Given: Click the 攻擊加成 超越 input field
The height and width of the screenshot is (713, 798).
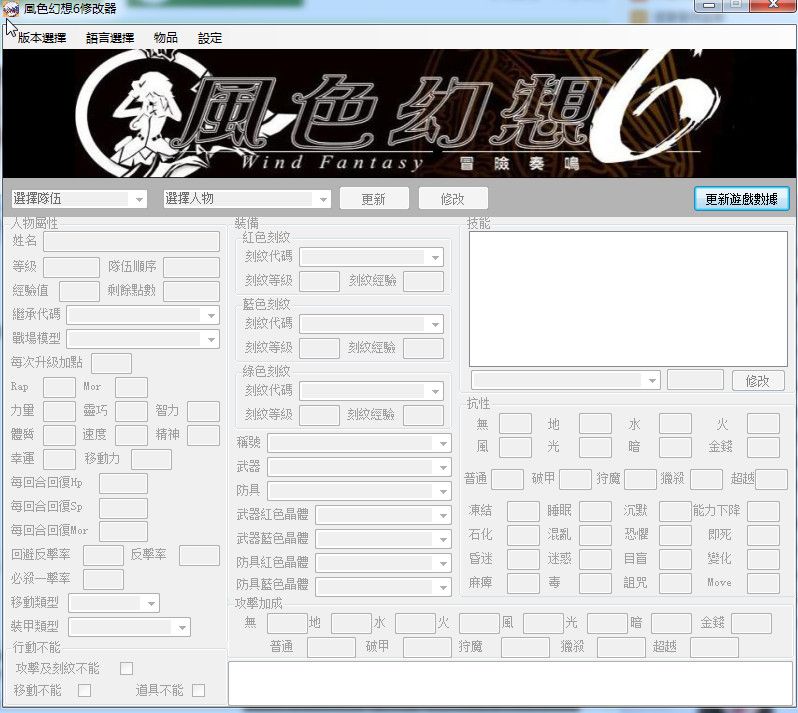Looking at the screenshot, I should 715,647.
